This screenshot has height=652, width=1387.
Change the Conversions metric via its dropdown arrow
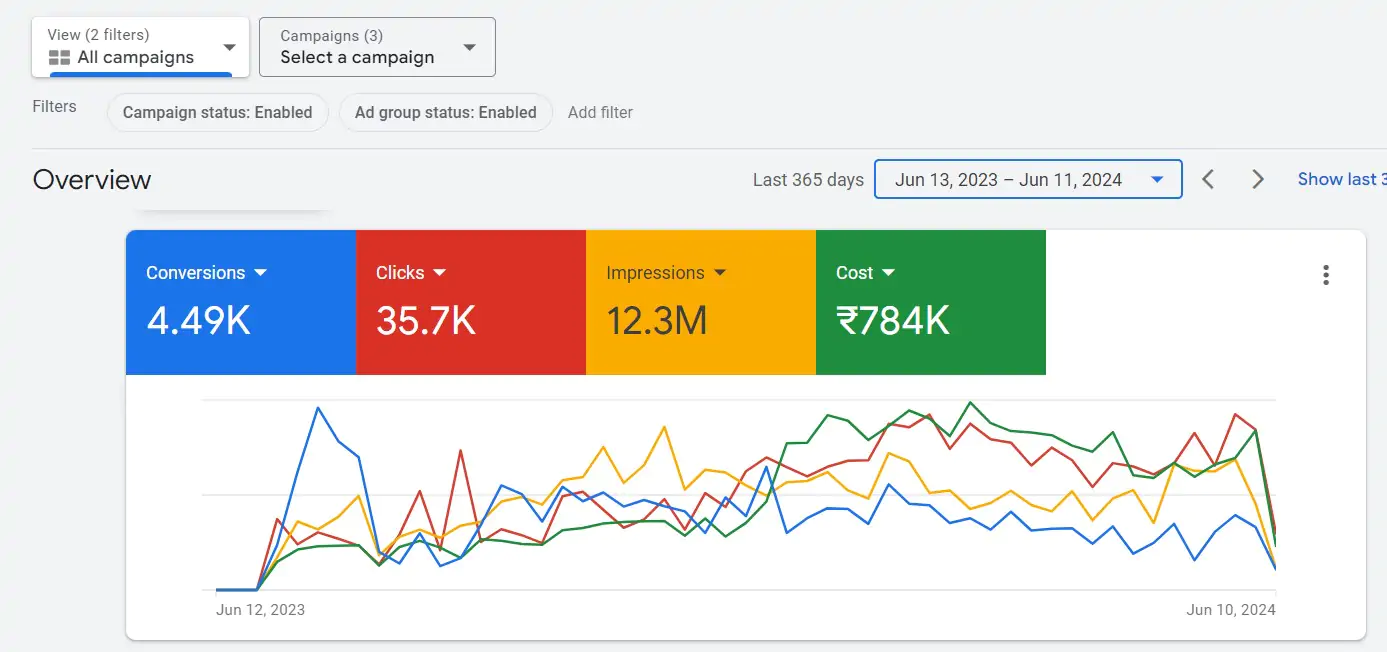pyautogui.click(x=262, y=272)
